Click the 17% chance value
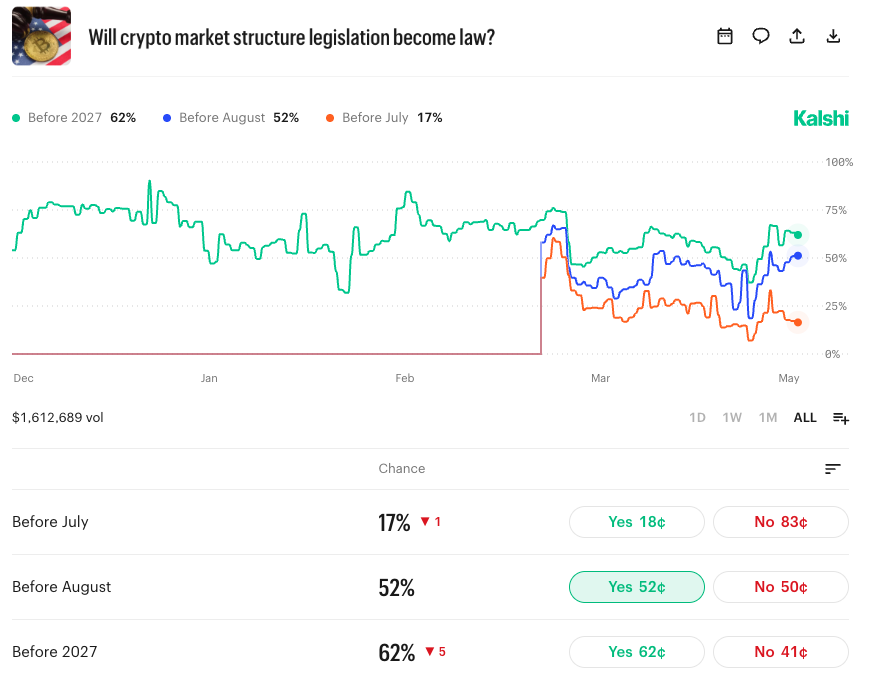This screenshot has width=888, height=682. (x=394, y=522)
